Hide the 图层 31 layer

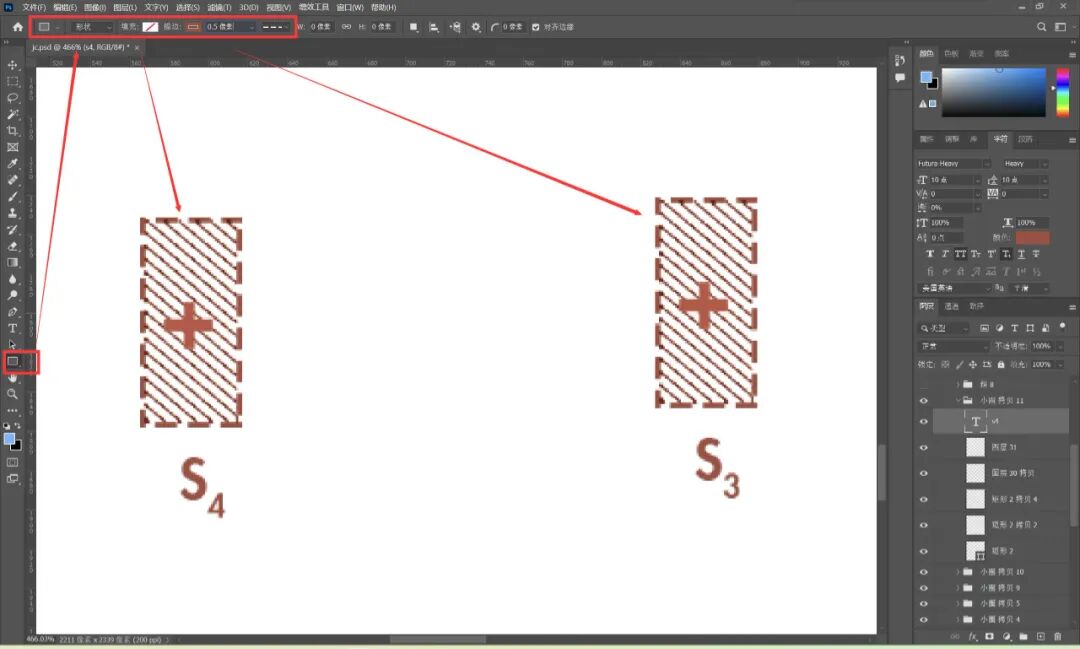coord(924,448)
